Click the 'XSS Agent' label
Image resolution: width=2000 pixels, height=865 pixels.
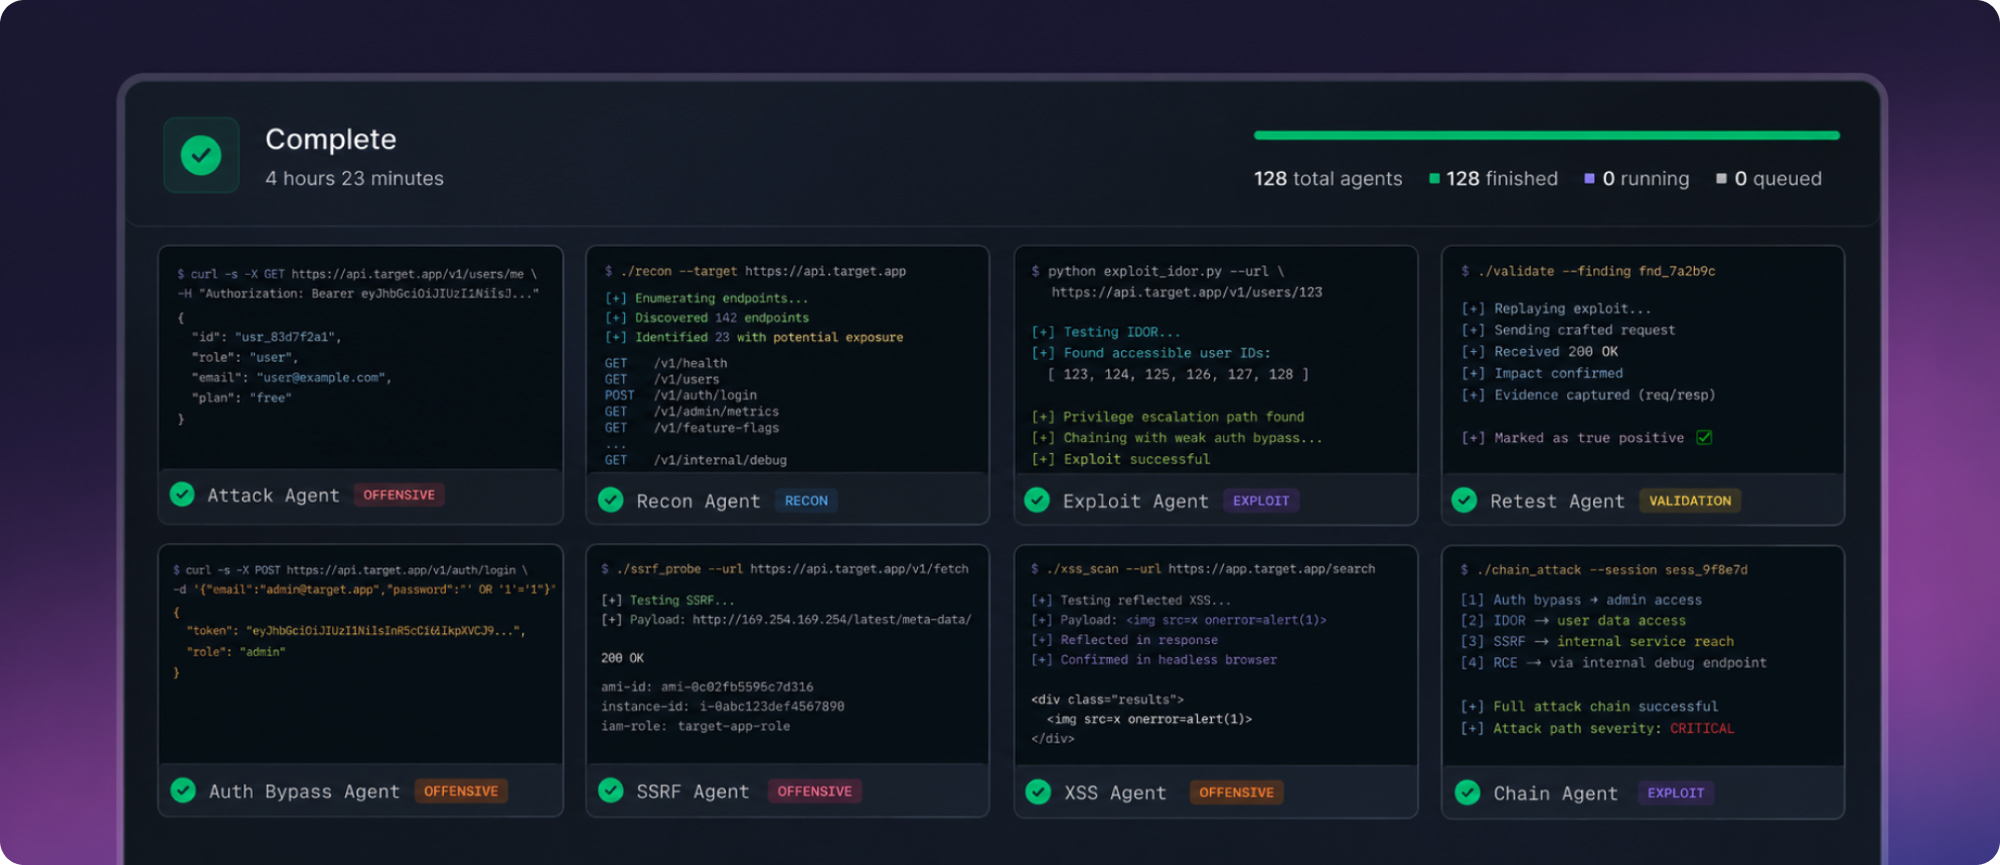(x=1115, y=793)
